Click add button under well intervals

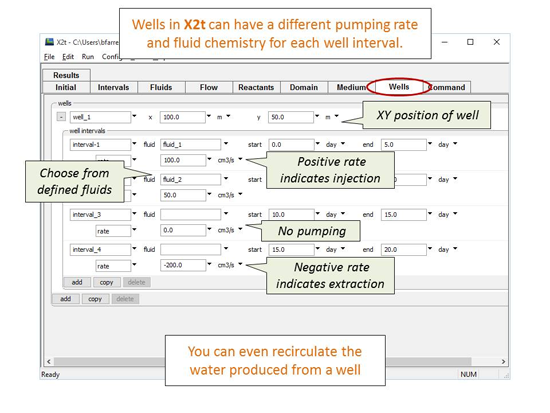77,282
